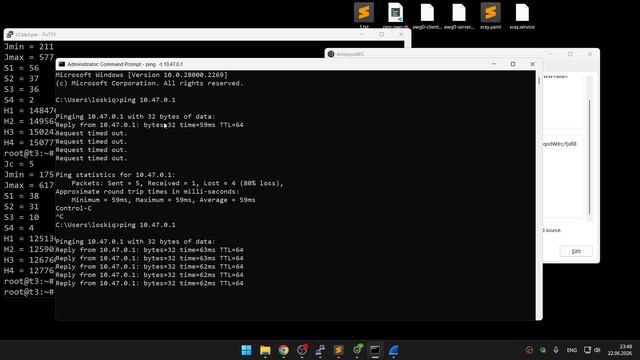
Task: Open the network status tray icon
Action: coord(587,350)
